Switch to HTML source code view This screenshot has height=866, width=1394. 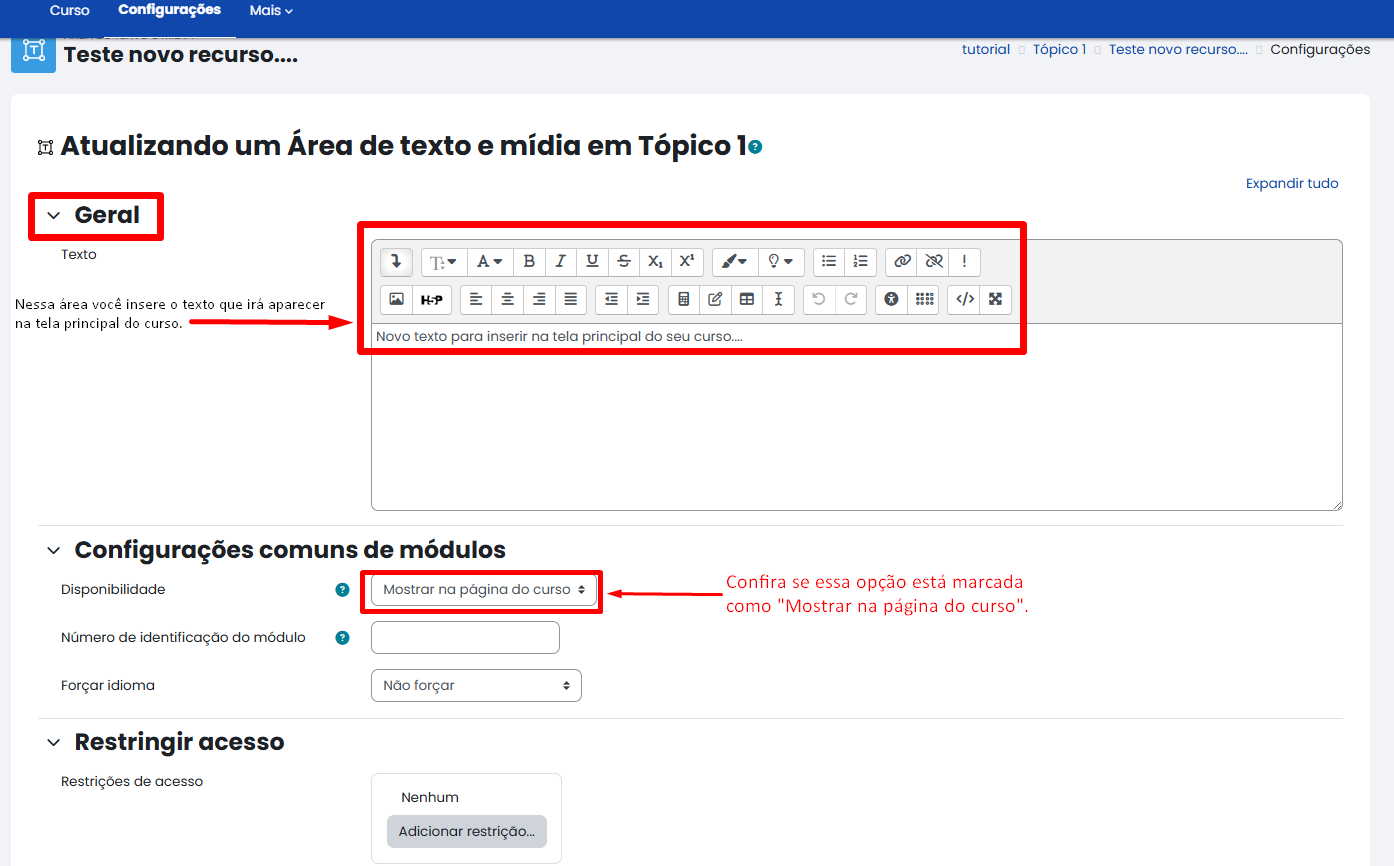coord(963,299)
